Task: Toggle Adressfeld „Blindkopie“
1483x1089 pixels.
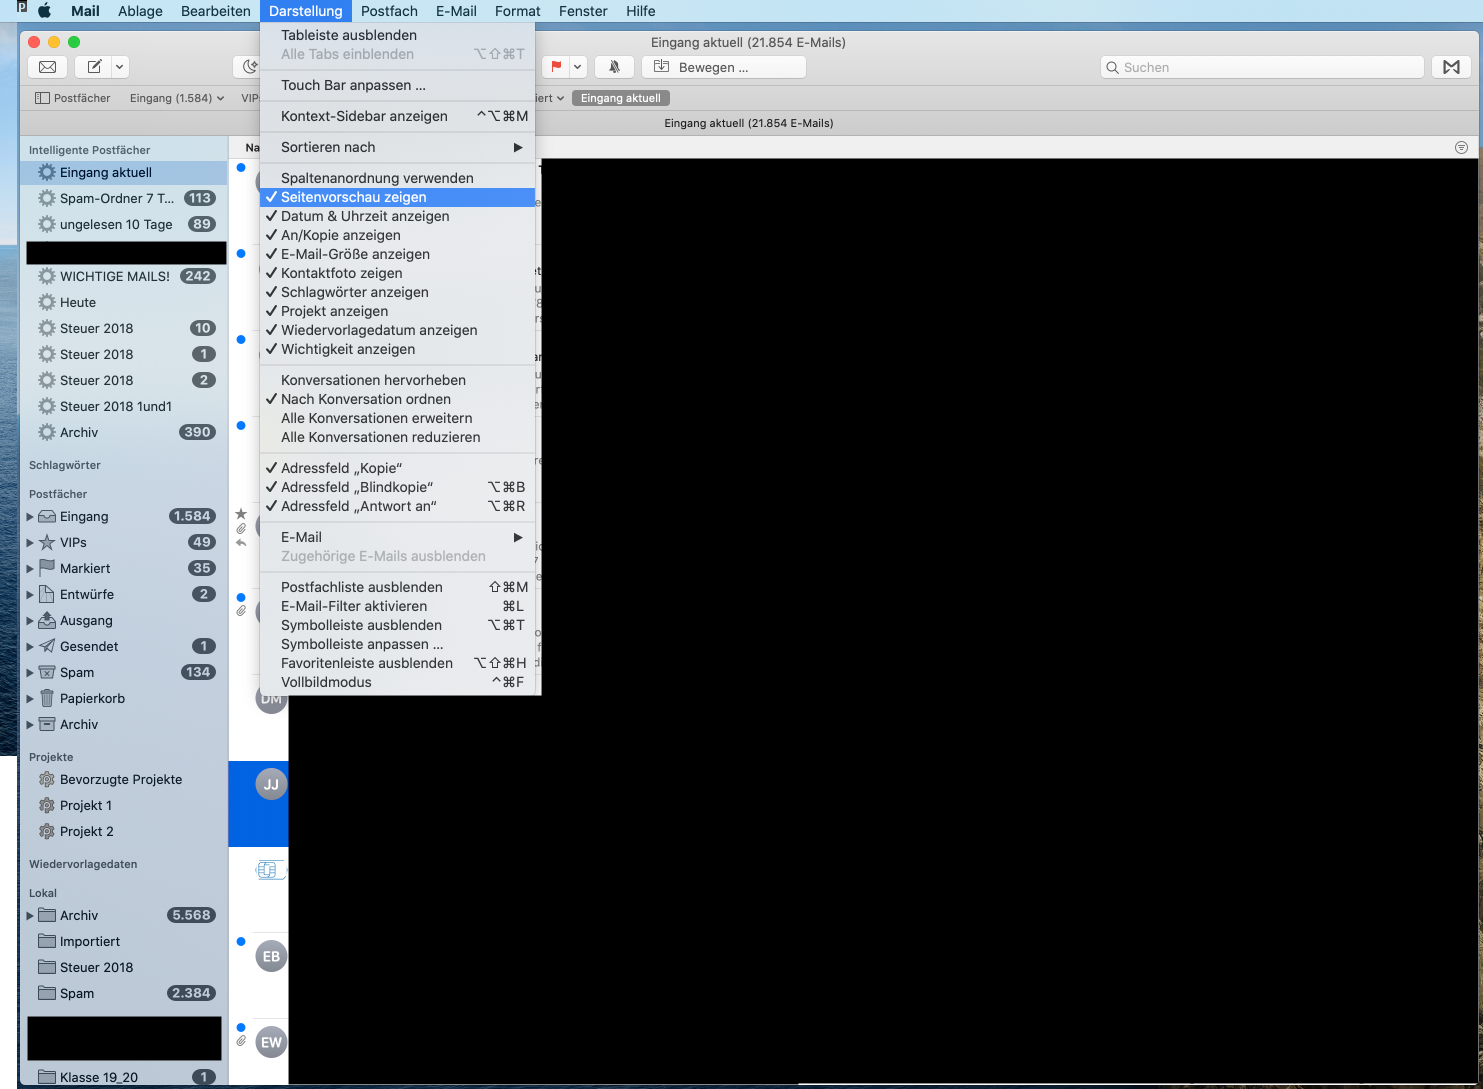Action: (398, 487)
